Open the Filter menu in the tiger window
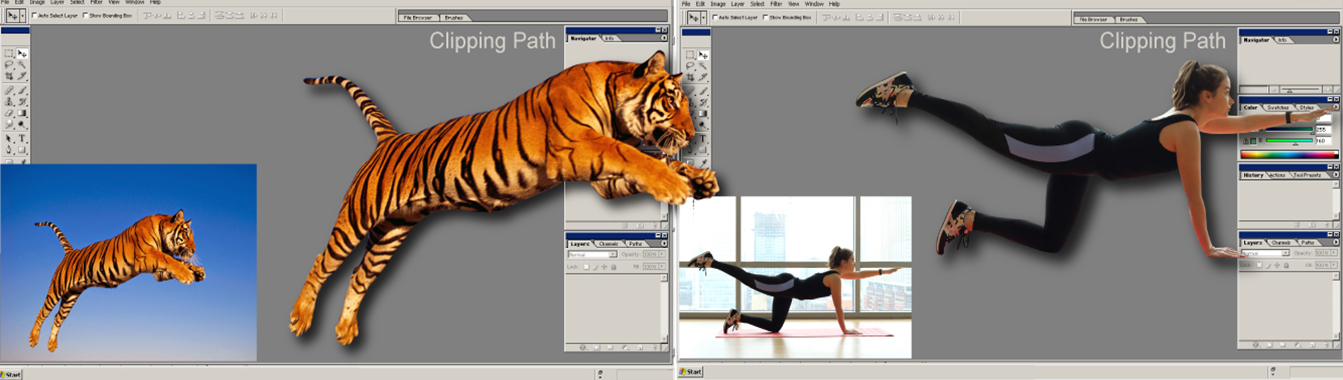Image resolution: width=1343 pixels, height=380 pixels. [96, 3]
